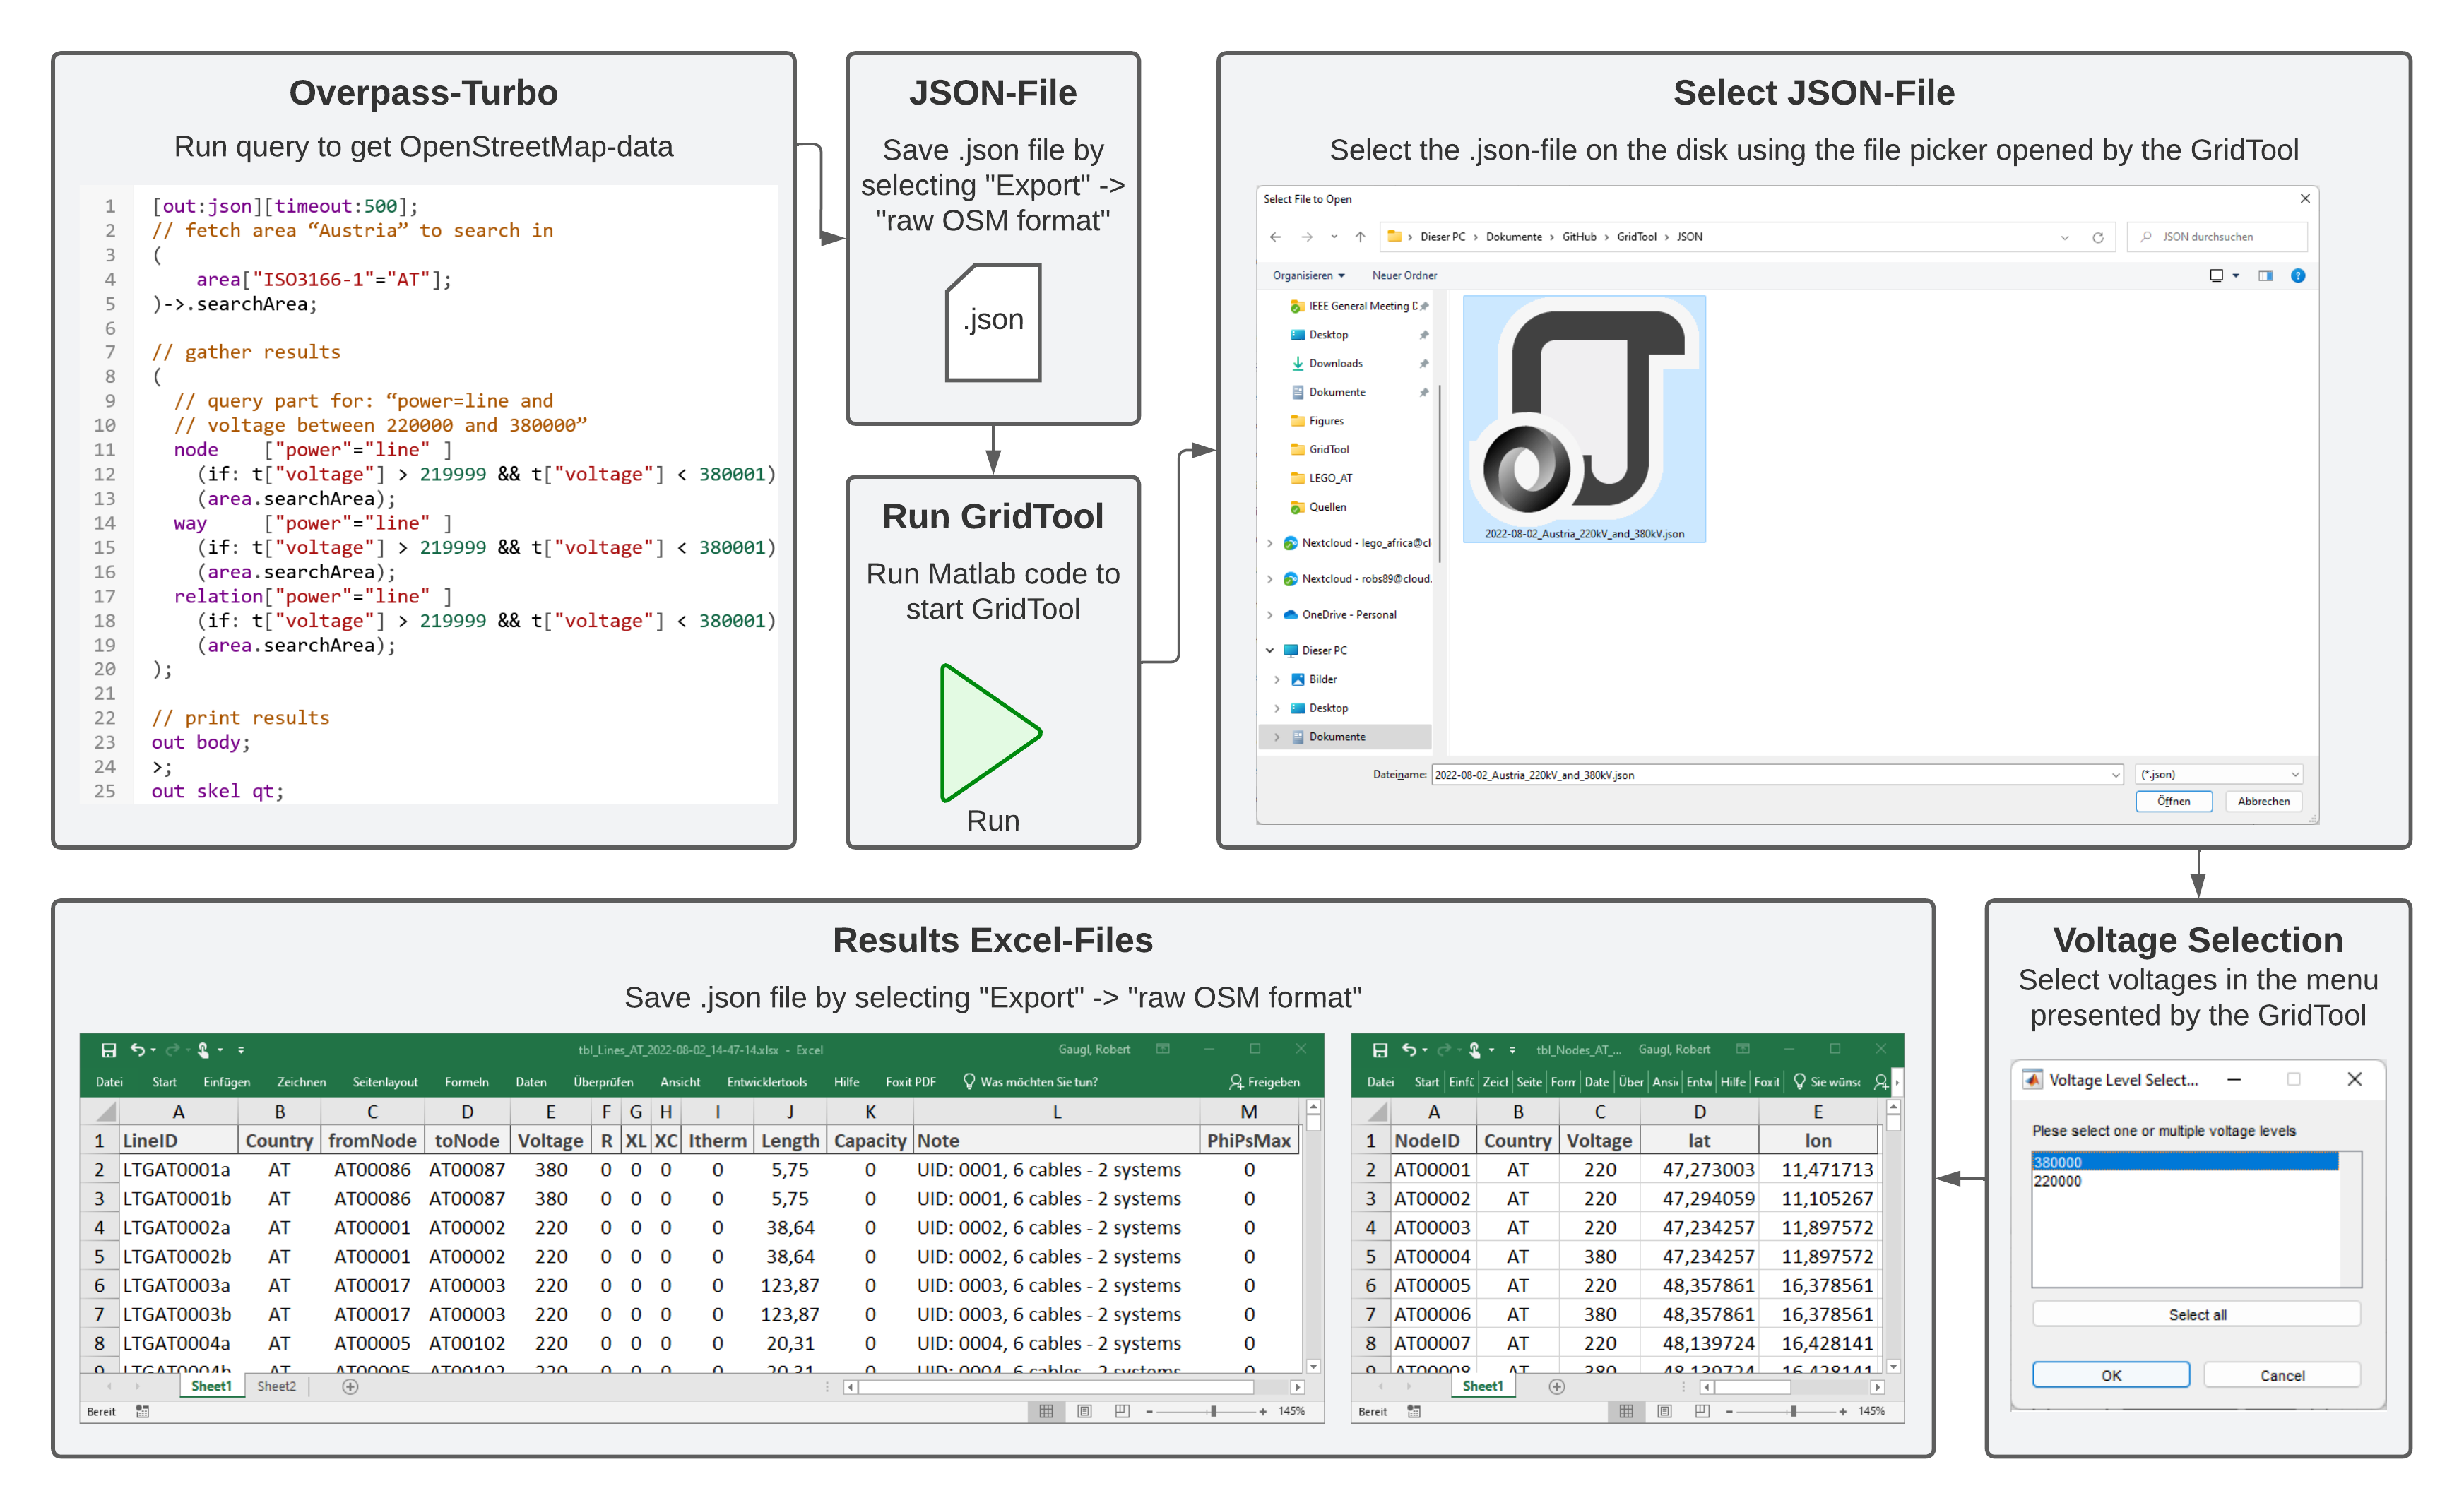Click the back arrow in the file dialog
The image size is (2464, 1510).
point(1275,237)
